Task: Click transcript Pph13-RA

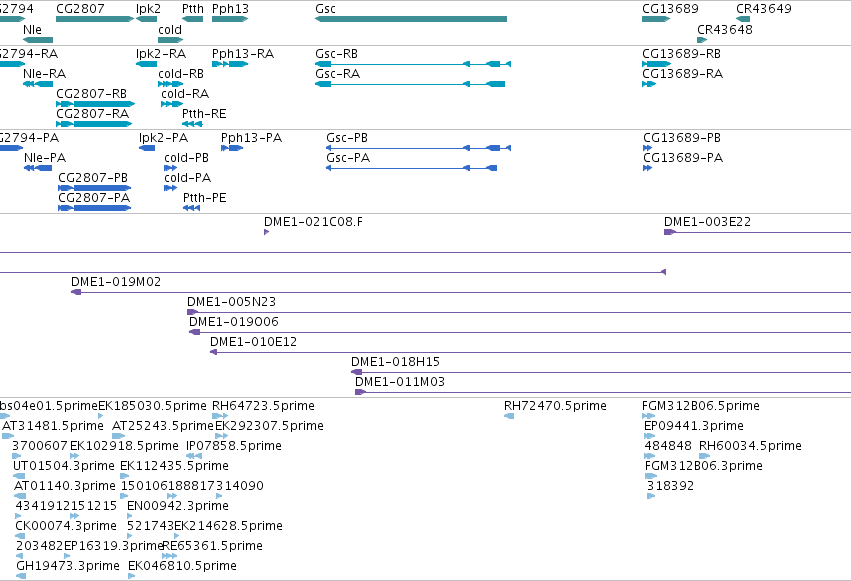Action: pos(243,54)
